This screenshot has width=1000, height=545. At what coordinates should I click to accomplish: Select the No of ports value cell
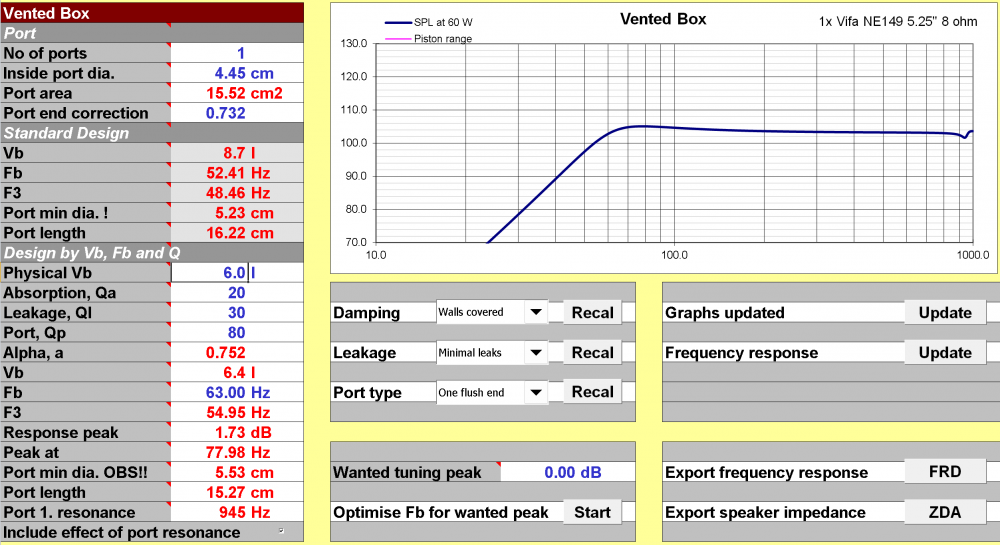coord(238,53)
